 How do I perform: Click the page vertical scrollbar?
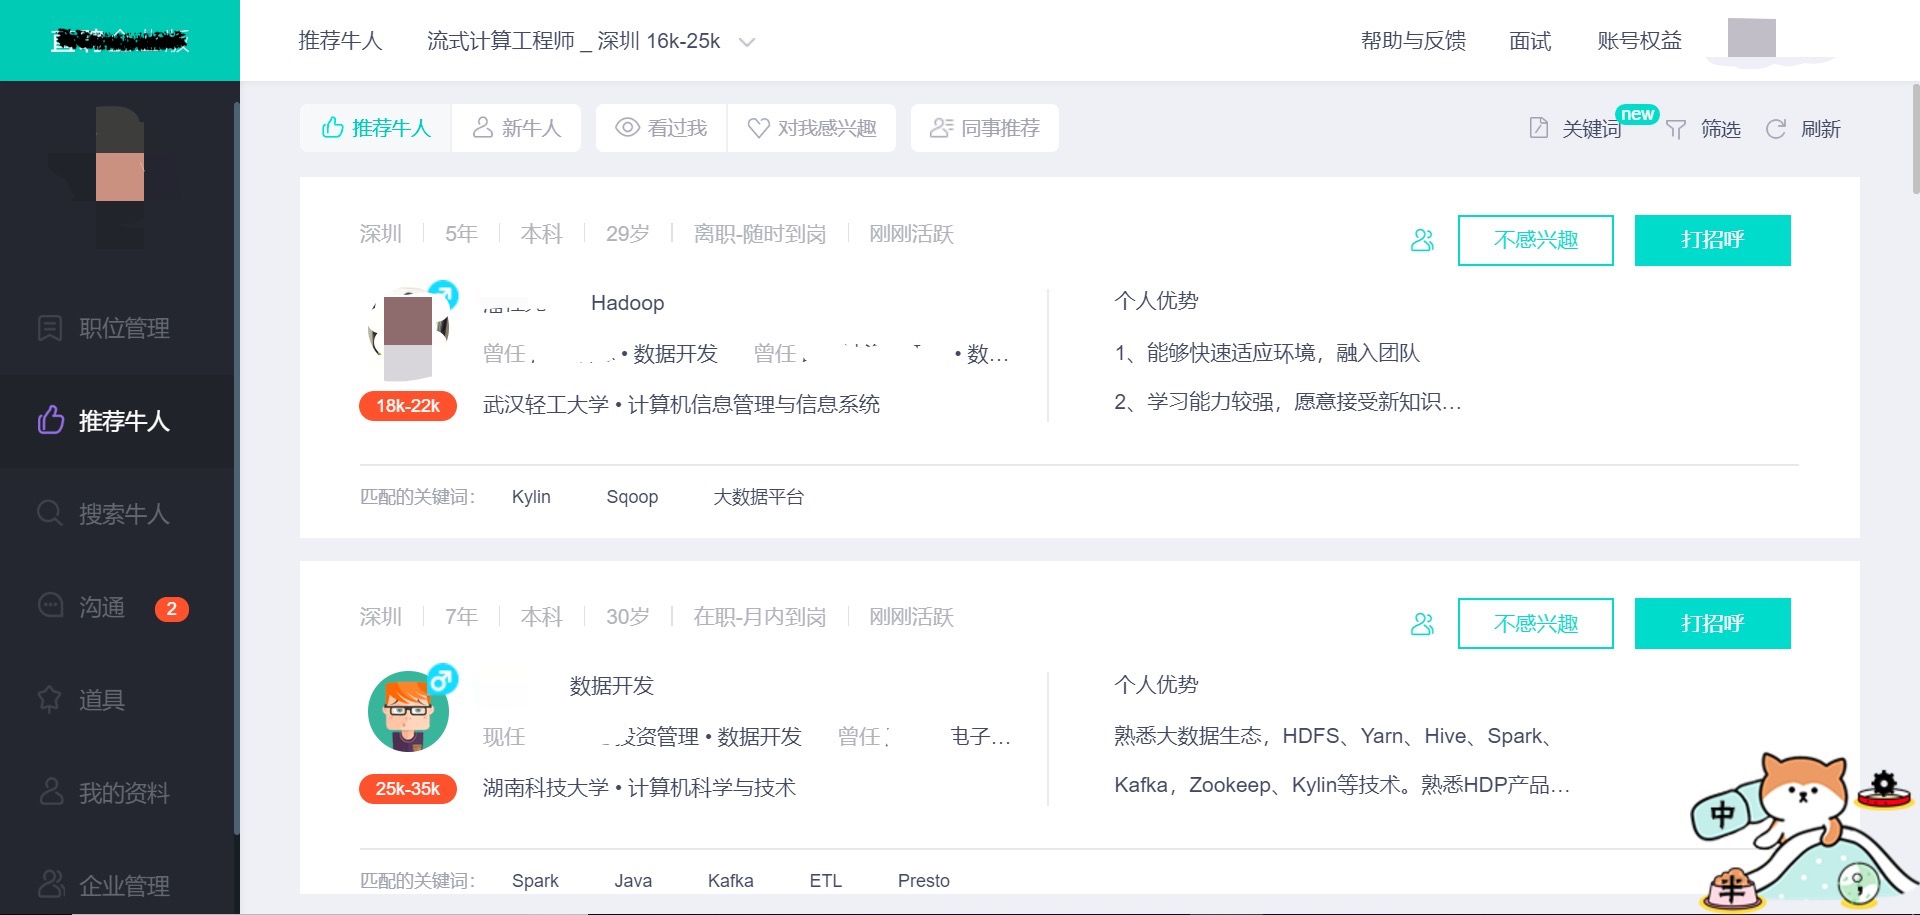tap(1914, 140)
